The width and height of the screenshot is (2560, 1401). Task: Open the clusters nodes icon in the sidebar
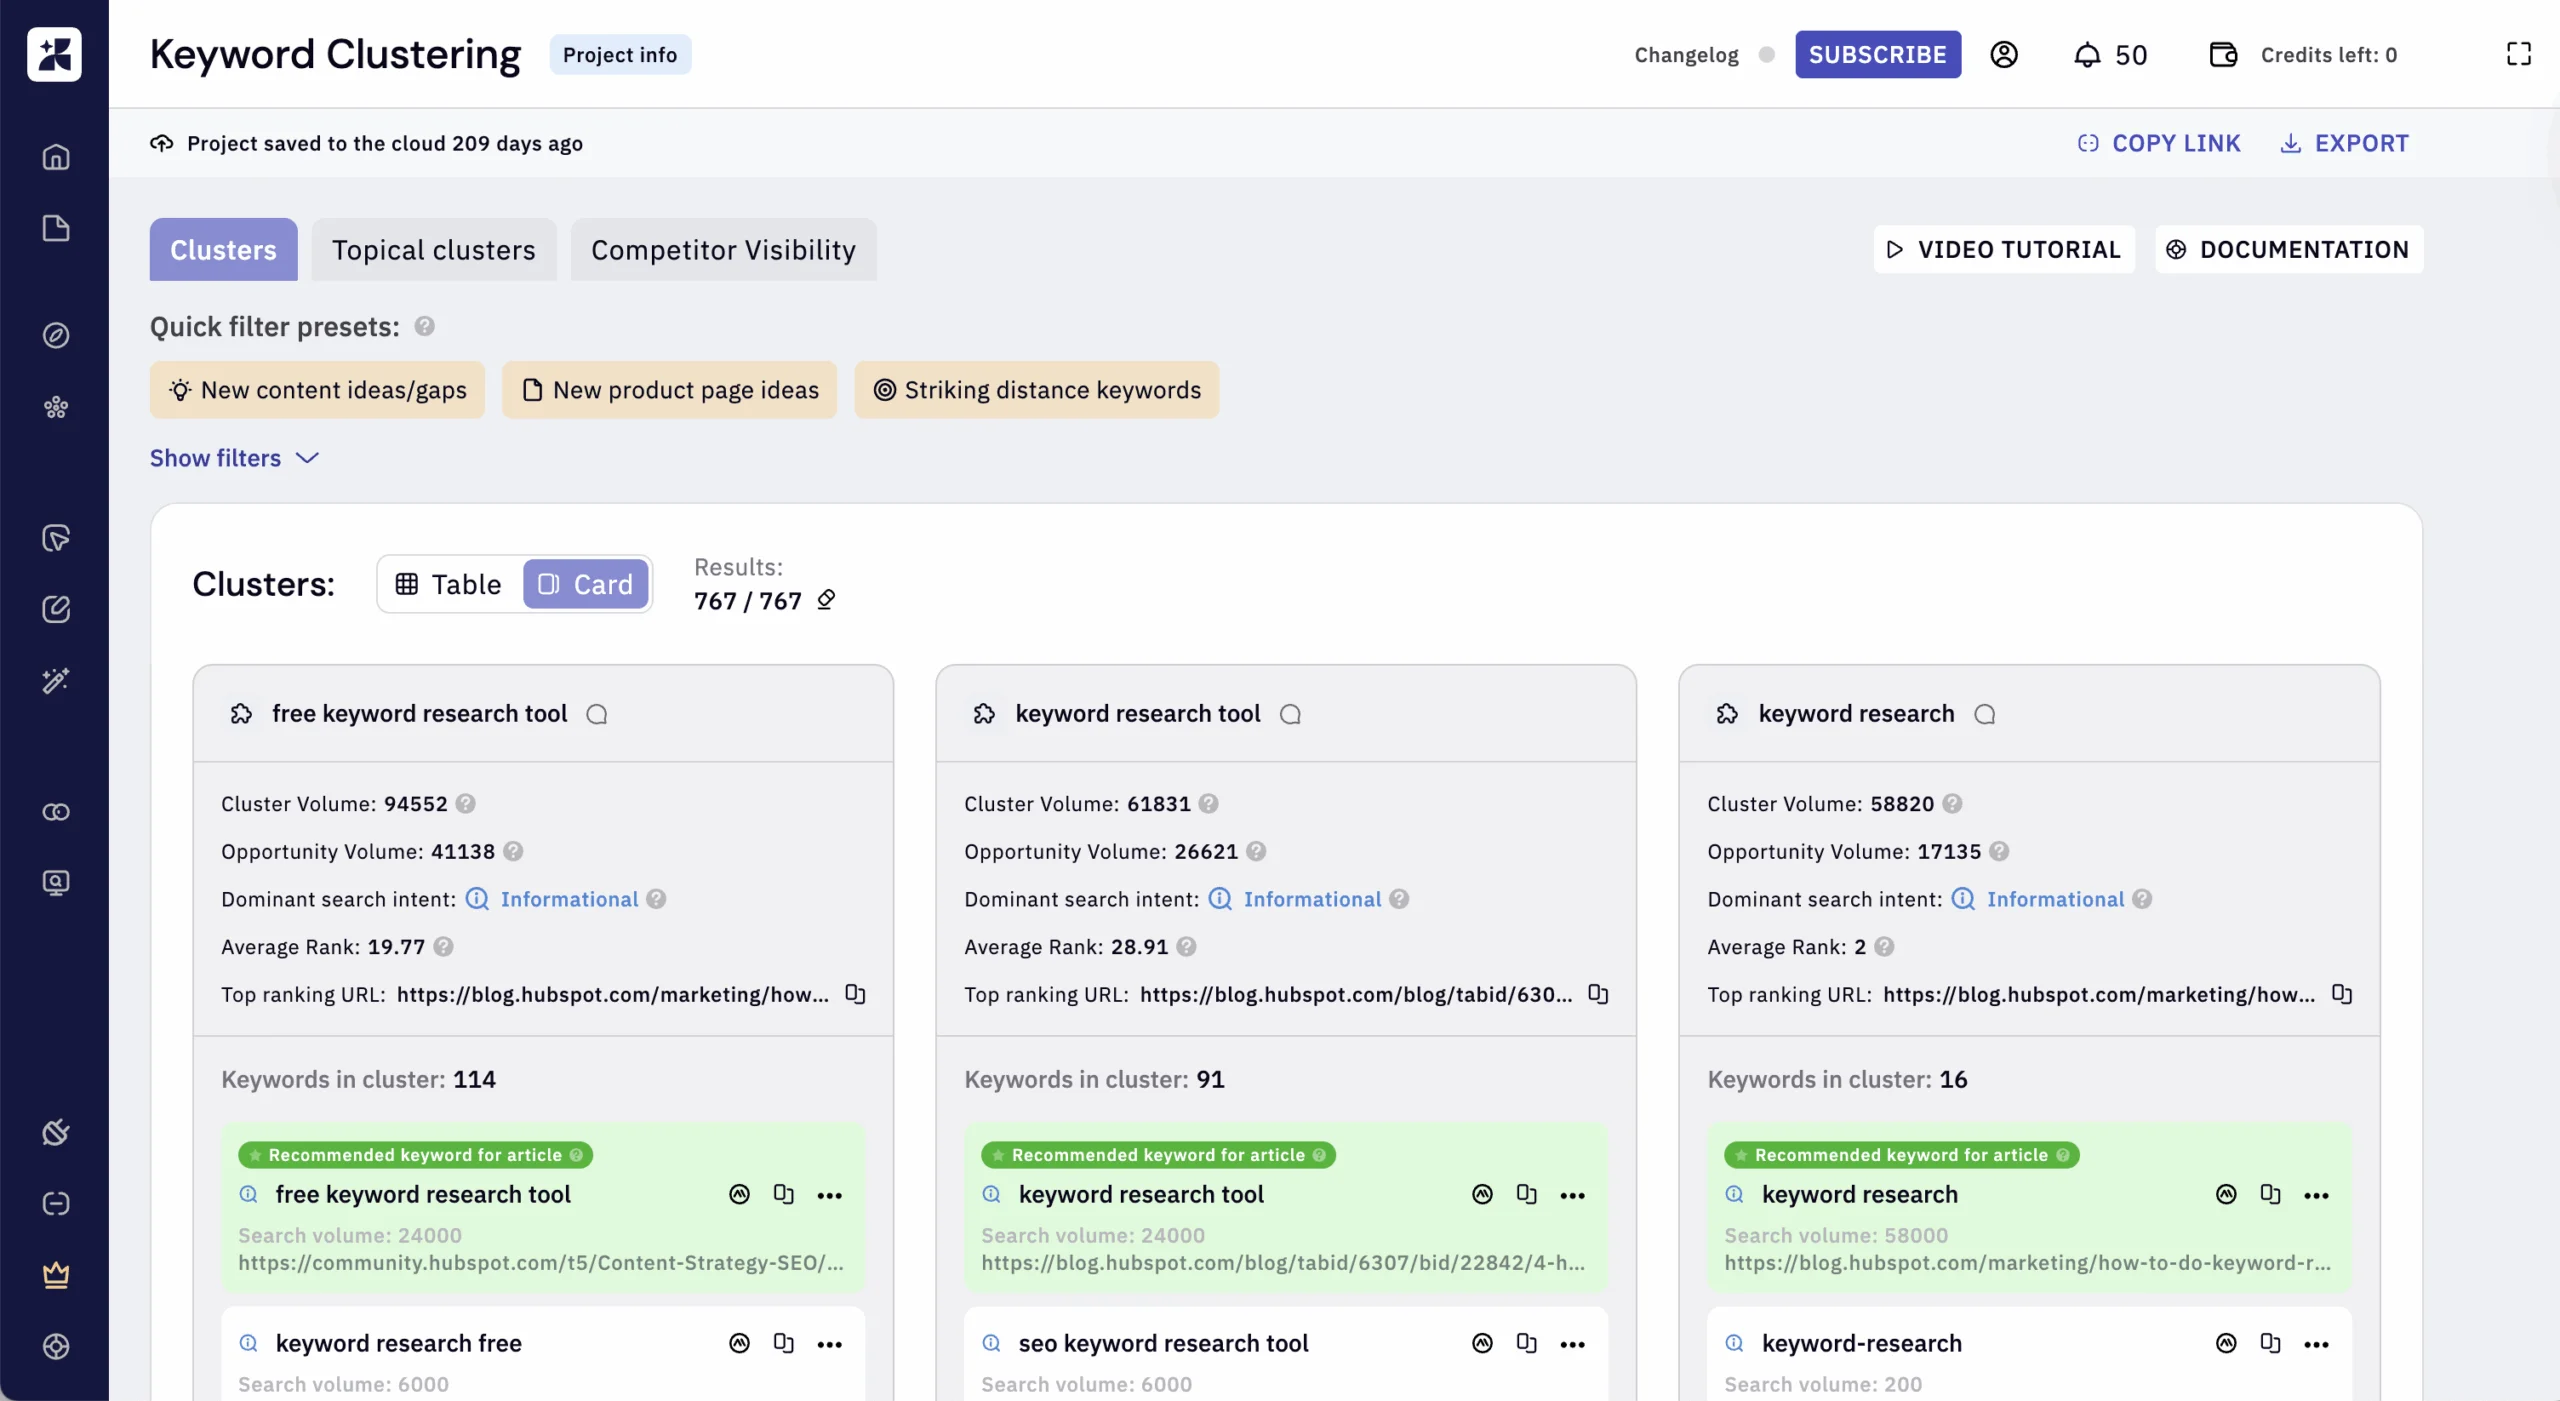pyautogui.click(x=55, y=407)
